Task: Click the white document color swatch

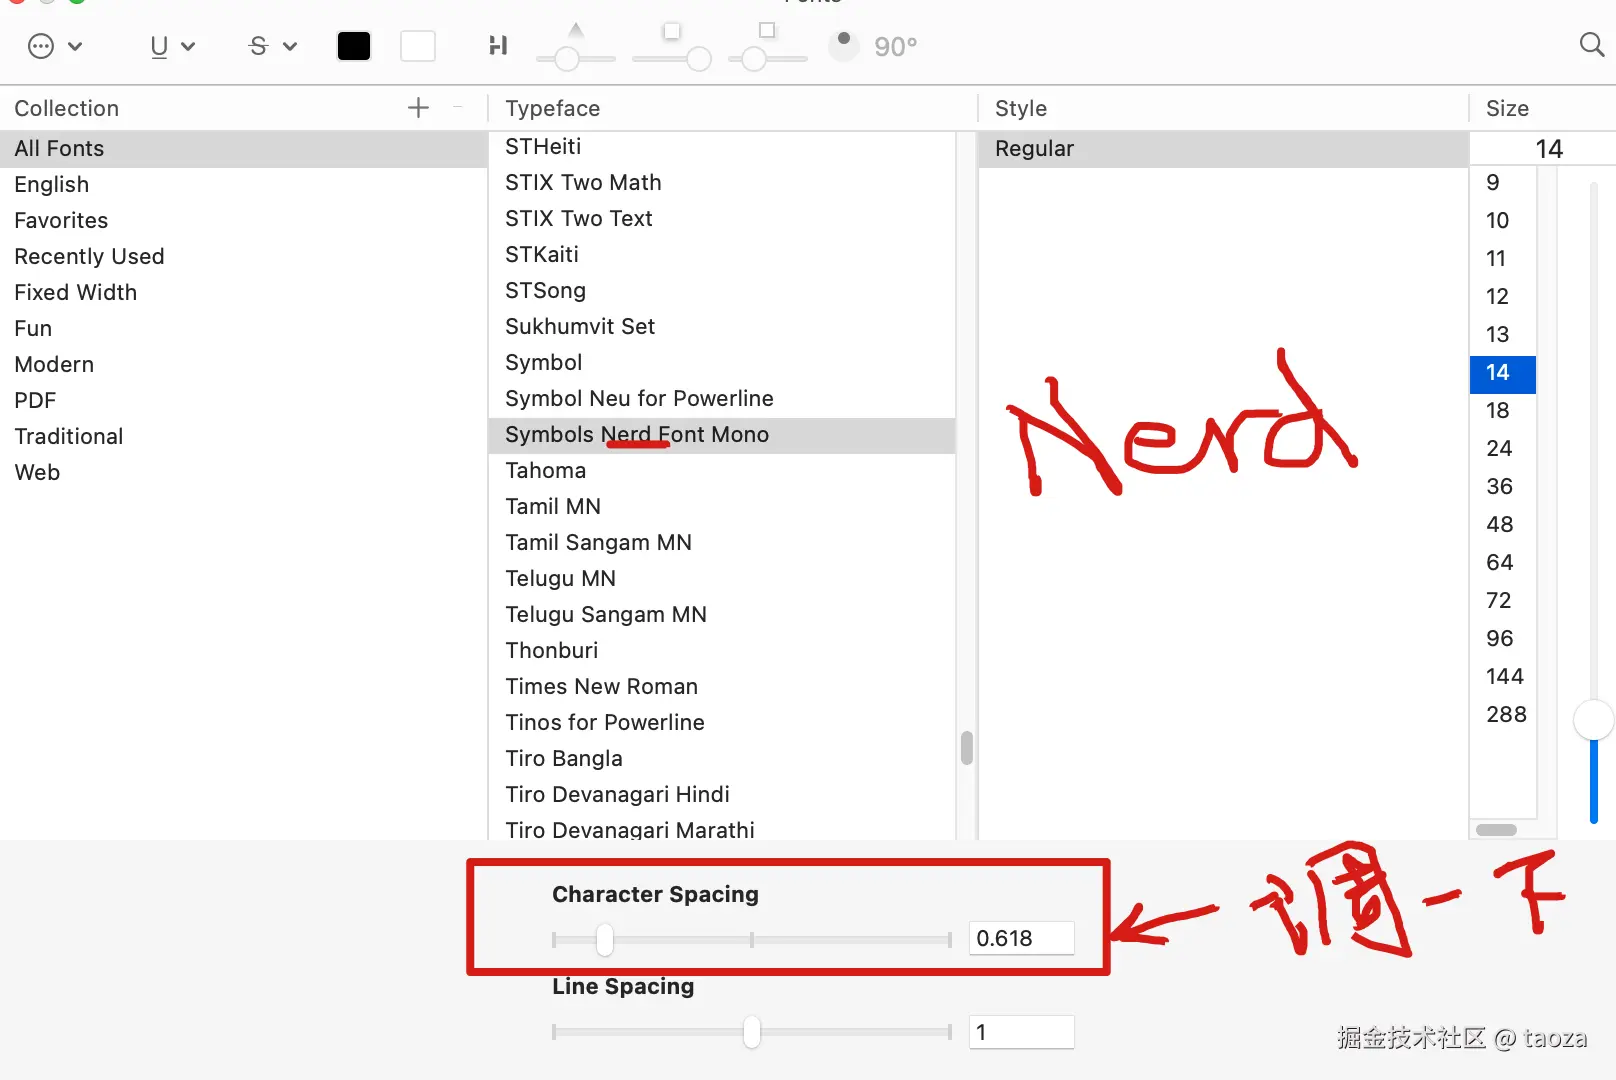Action: coord(418,46)
